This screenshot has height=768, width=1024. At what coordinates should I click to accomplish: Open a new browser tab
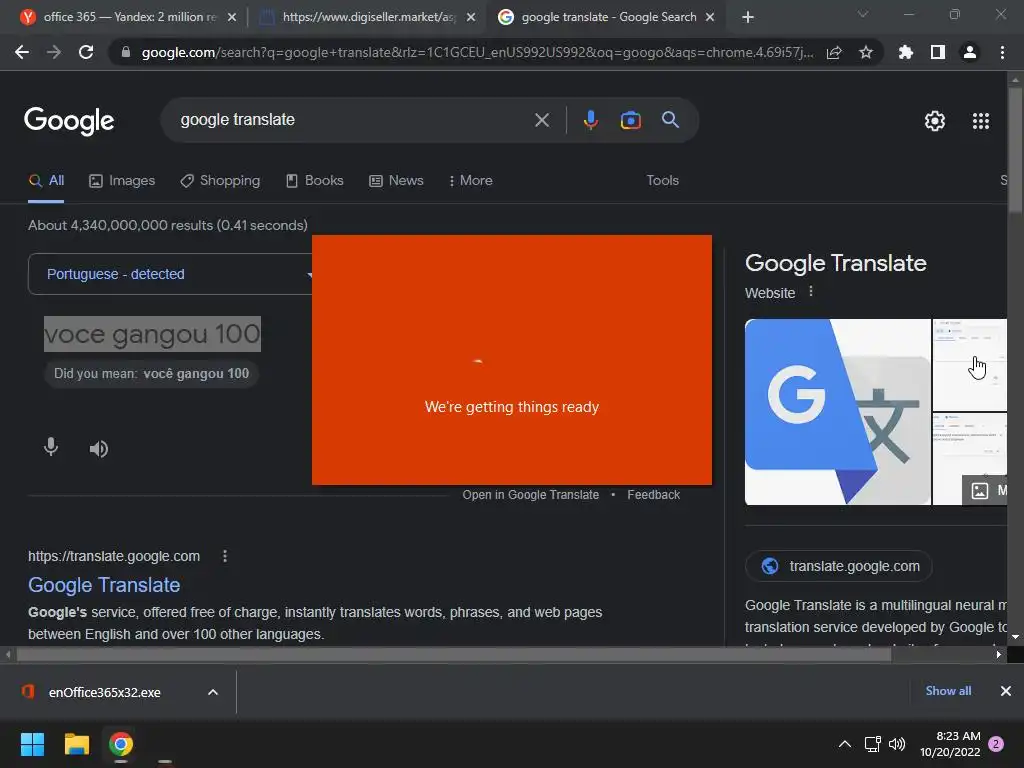click(748, 17)
